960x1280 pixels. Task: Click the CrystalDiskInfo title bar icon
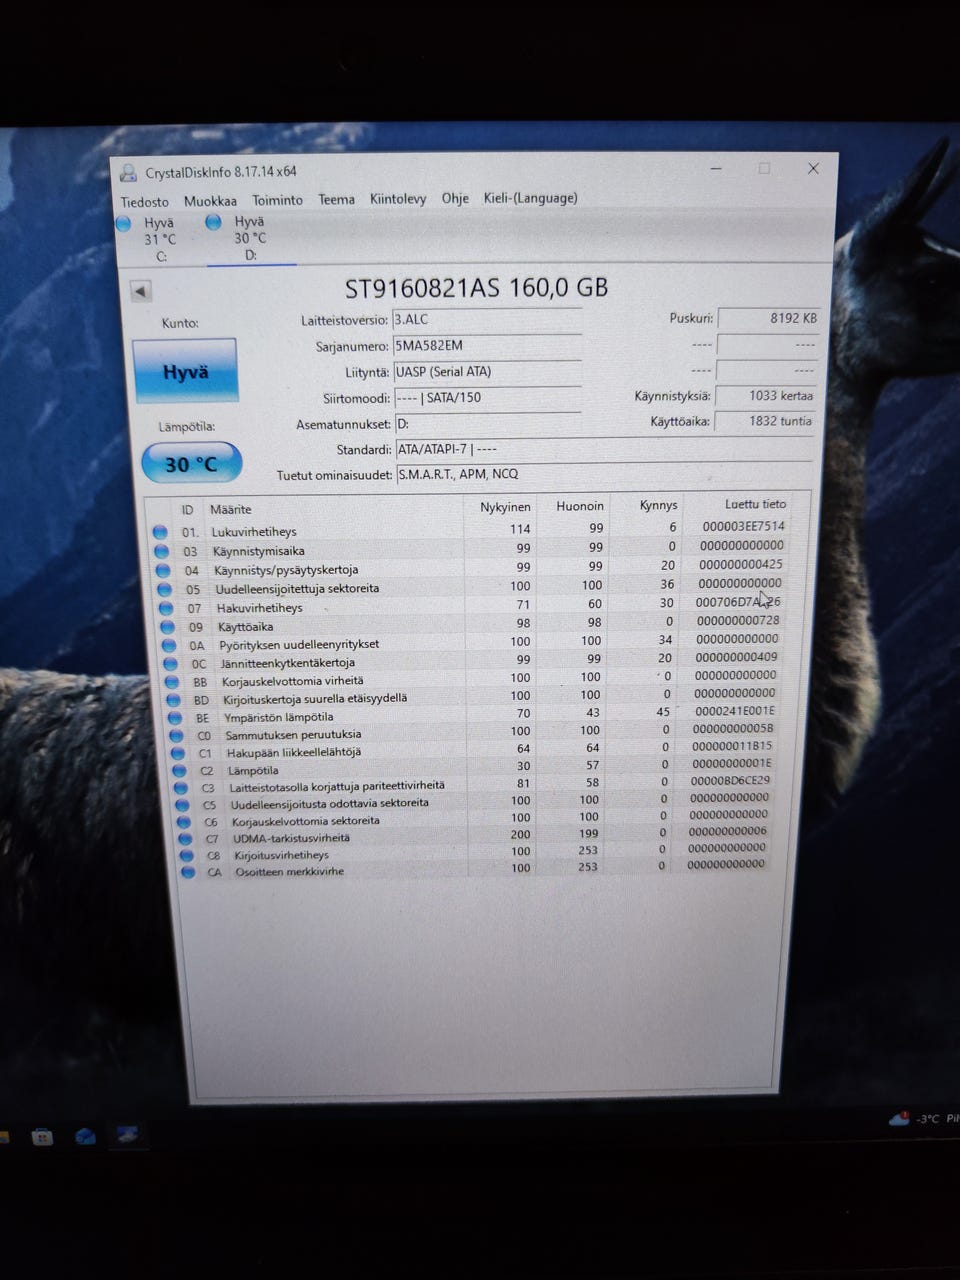129,172
